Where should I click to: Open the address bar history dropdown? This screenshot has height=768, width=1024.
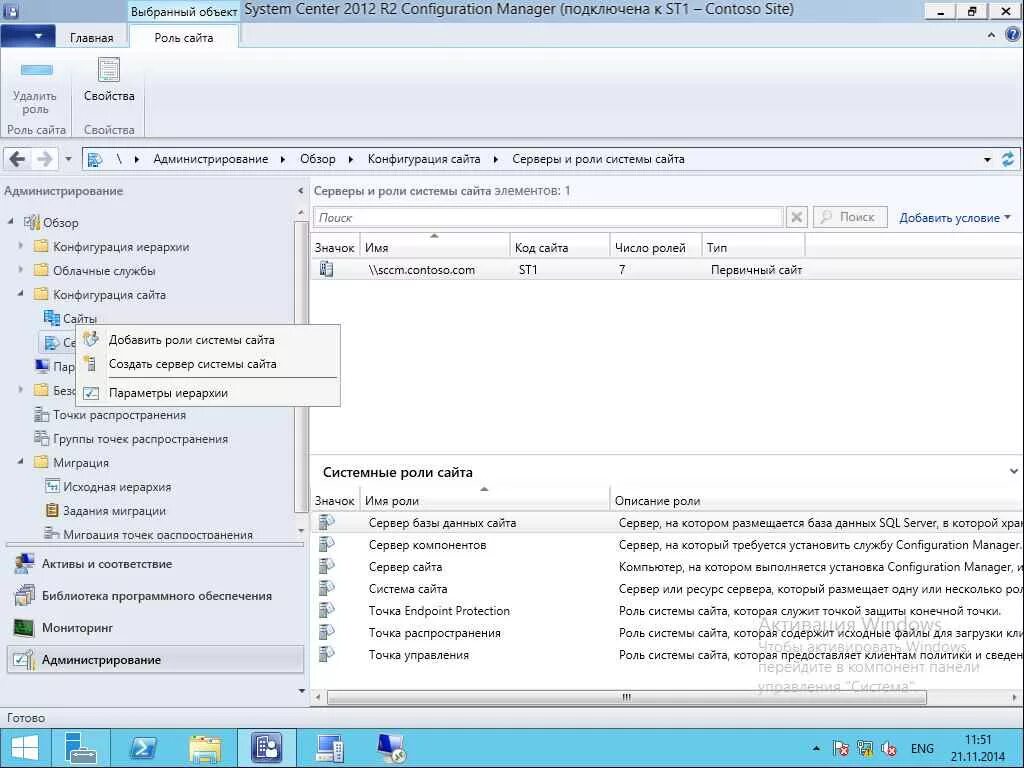point(987,159)
